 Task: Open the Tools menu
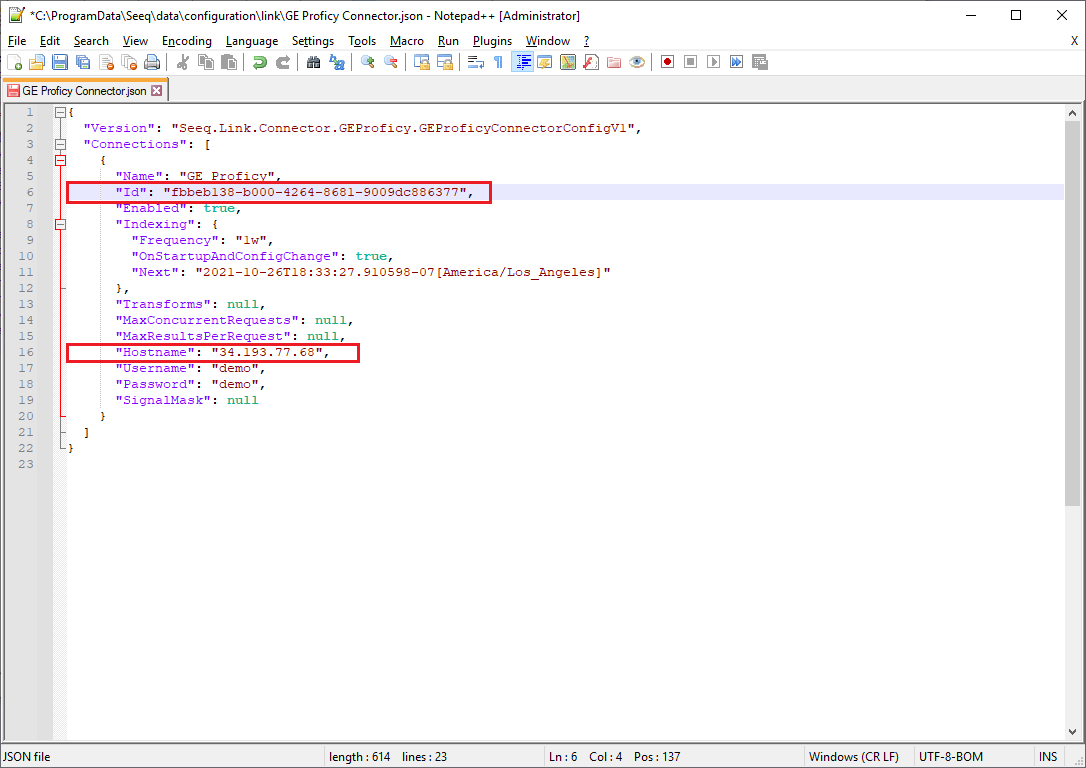[x=362, y=41]
